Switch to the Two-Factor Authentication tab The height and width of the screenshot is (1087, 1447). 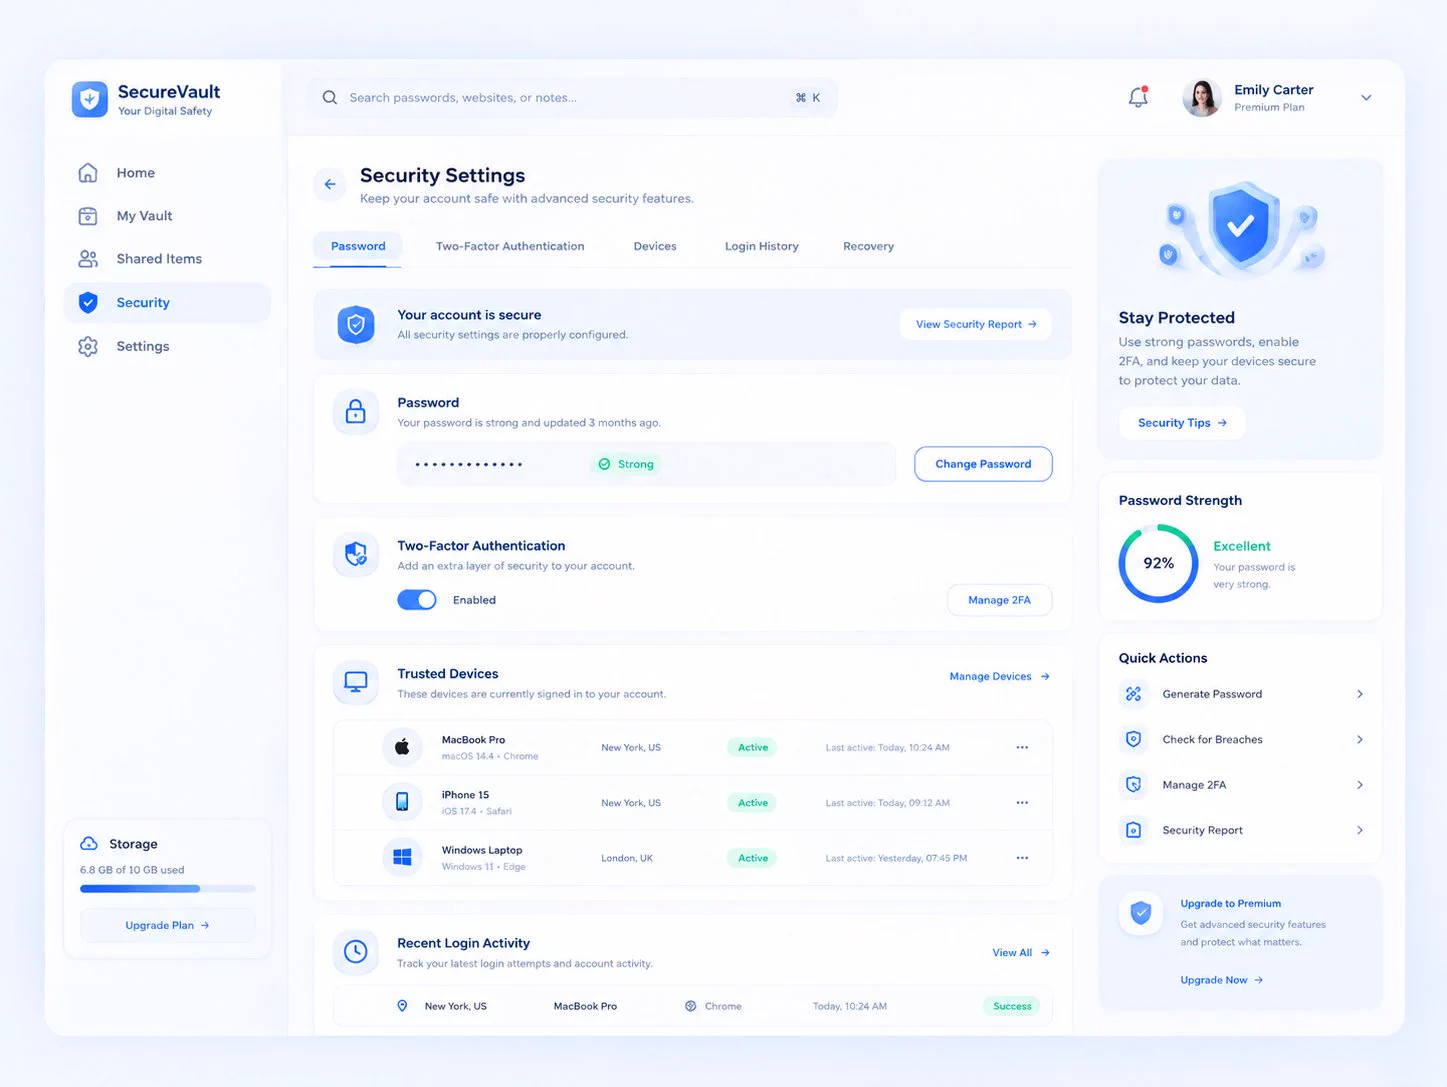click(510, 246)
